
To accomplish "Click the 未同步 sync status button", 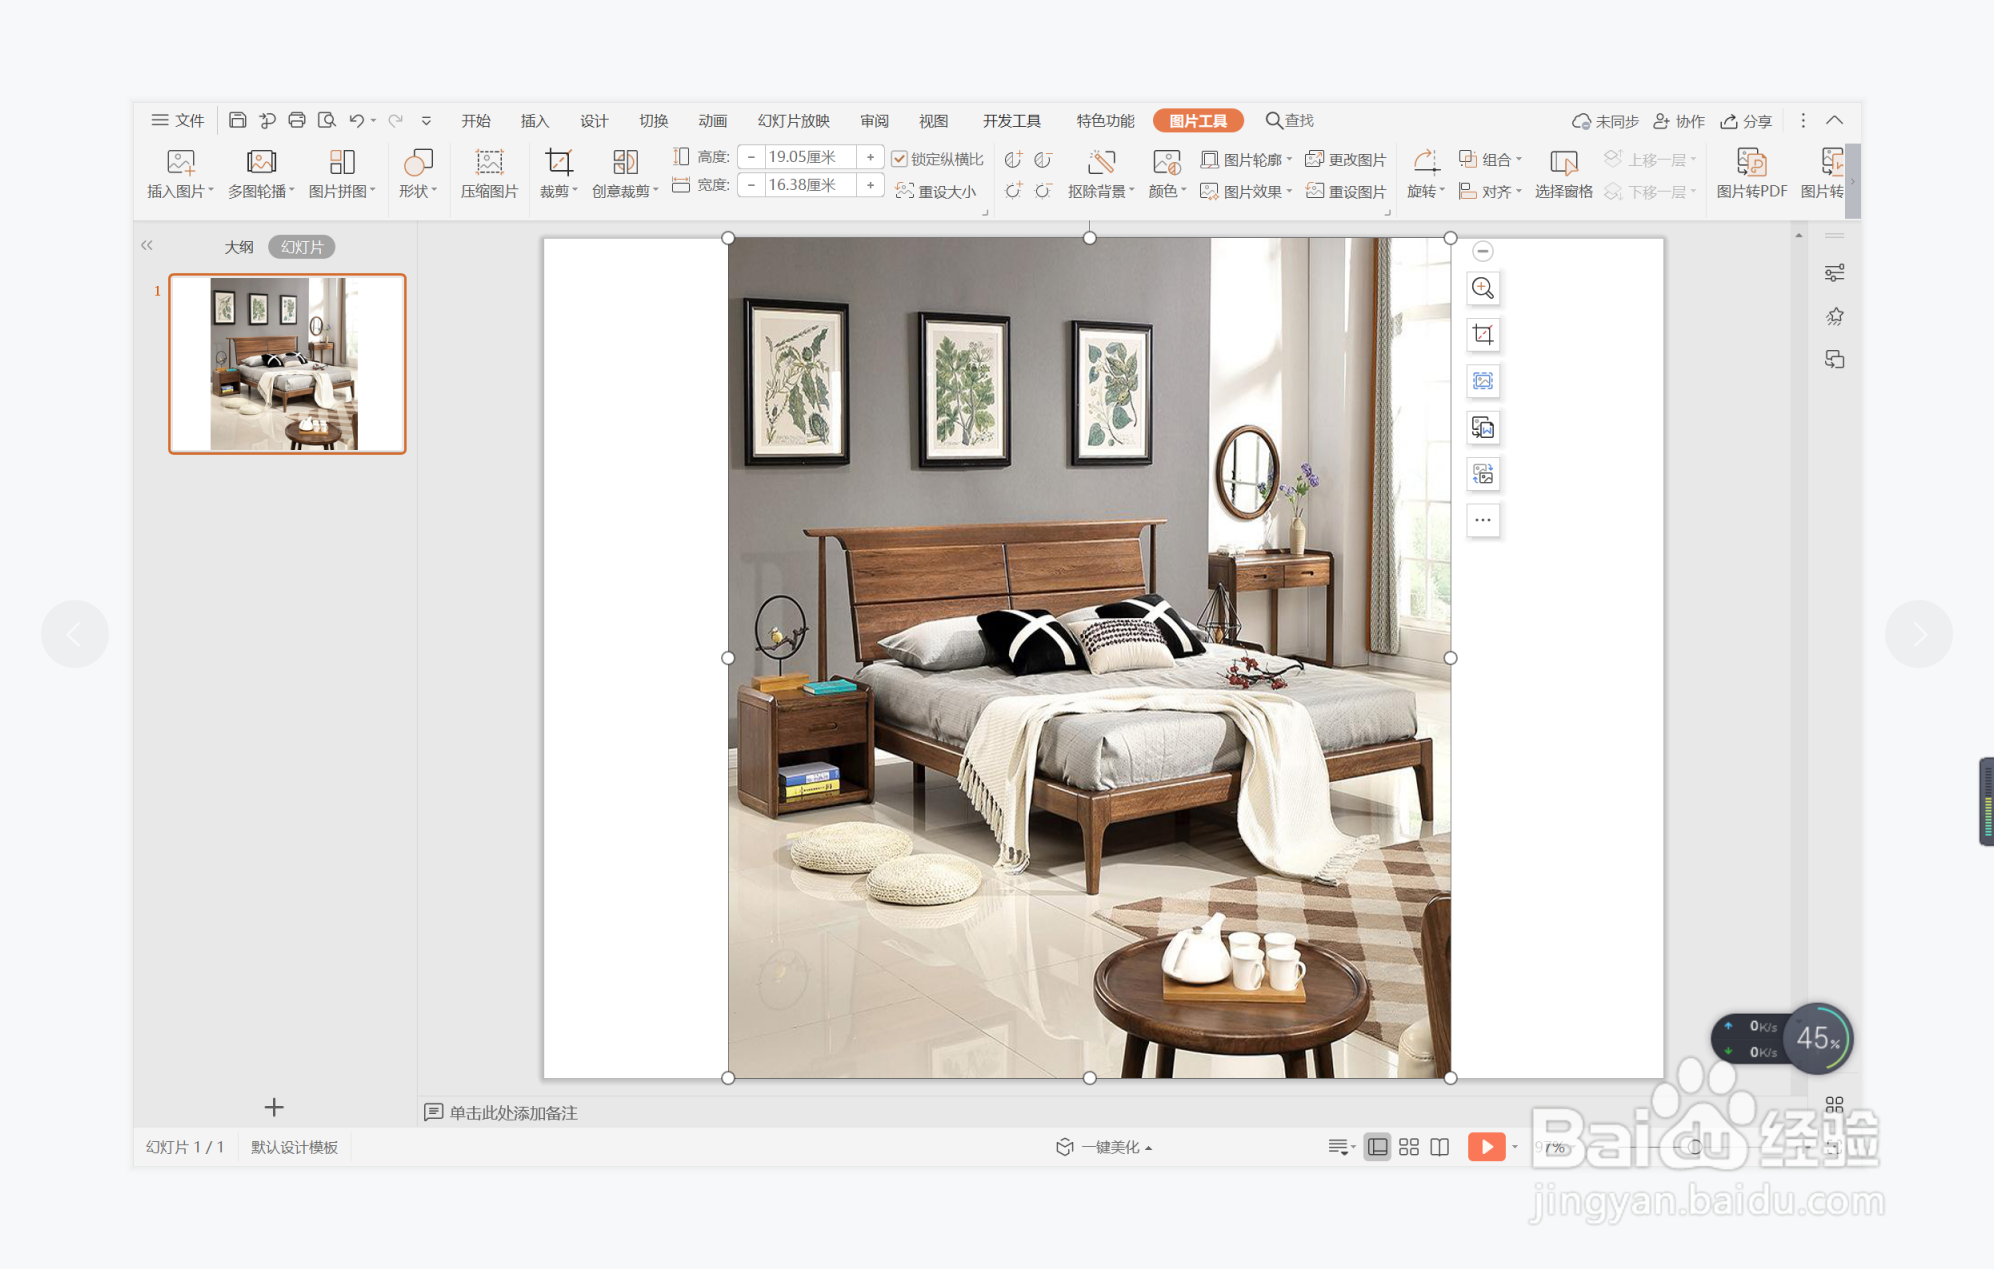I will (1605, 121).
